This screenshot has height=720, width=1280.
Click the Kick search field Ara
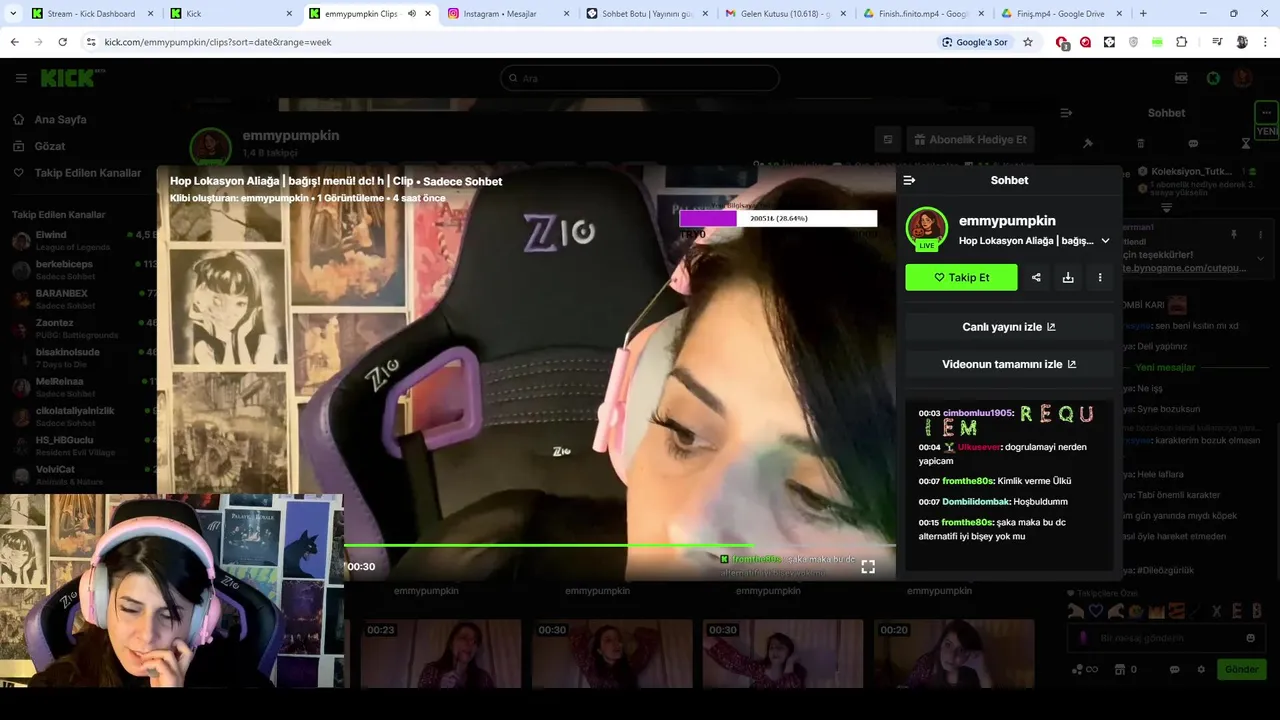[640, 78]
